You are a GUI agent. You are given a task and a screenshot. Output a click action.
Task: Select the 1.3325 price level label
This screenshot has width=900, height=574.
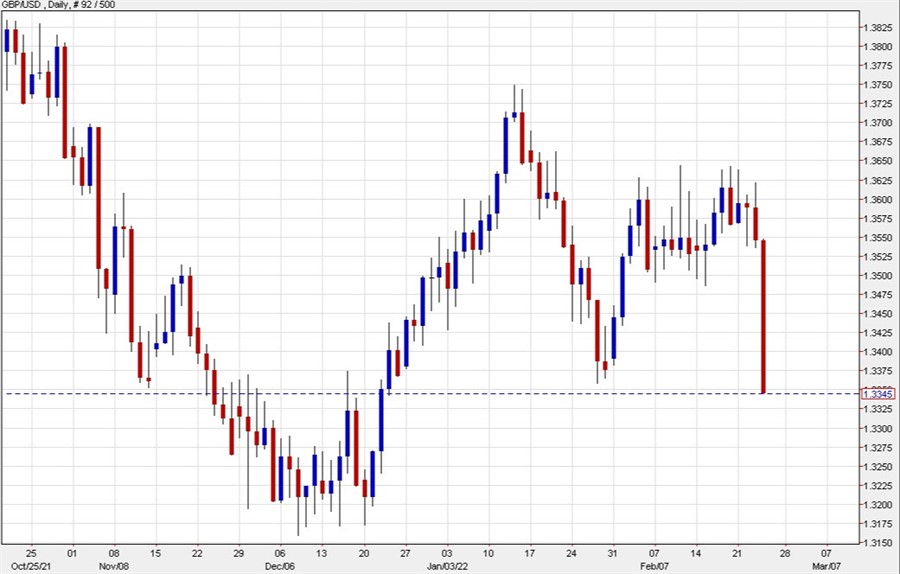878,409
